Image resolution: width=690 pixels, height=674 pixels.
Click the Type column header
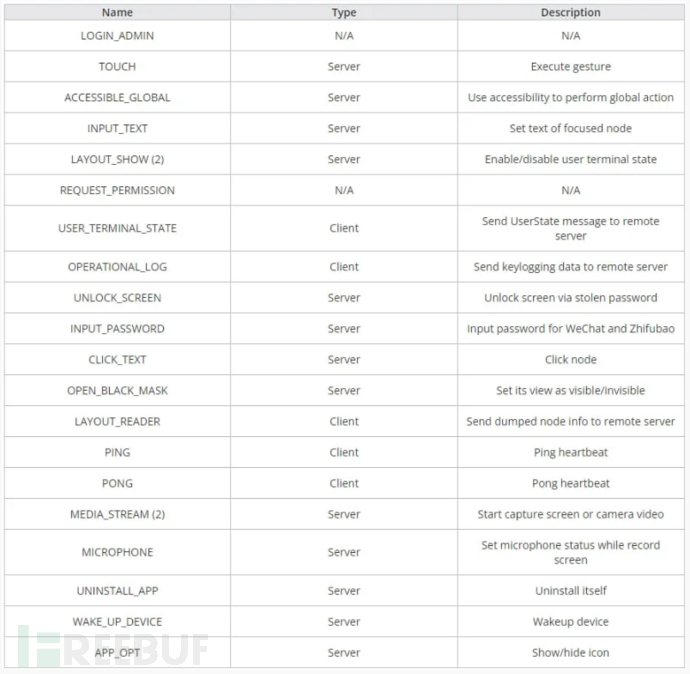click(x=344, y=13)
